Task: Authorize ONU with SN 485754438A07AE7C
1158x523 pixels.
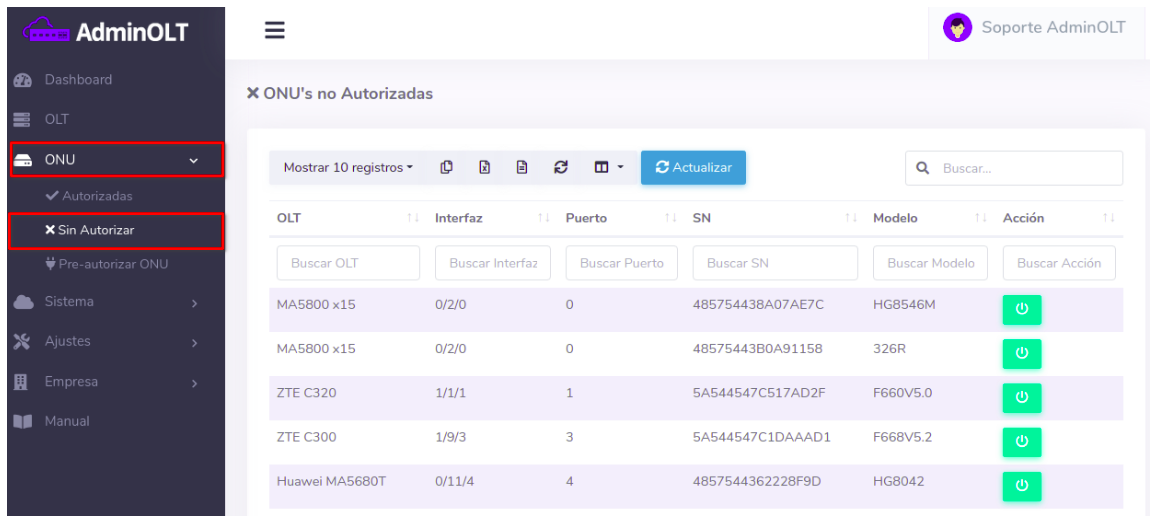Action: pyautogui.click(x=1021, y=309)
